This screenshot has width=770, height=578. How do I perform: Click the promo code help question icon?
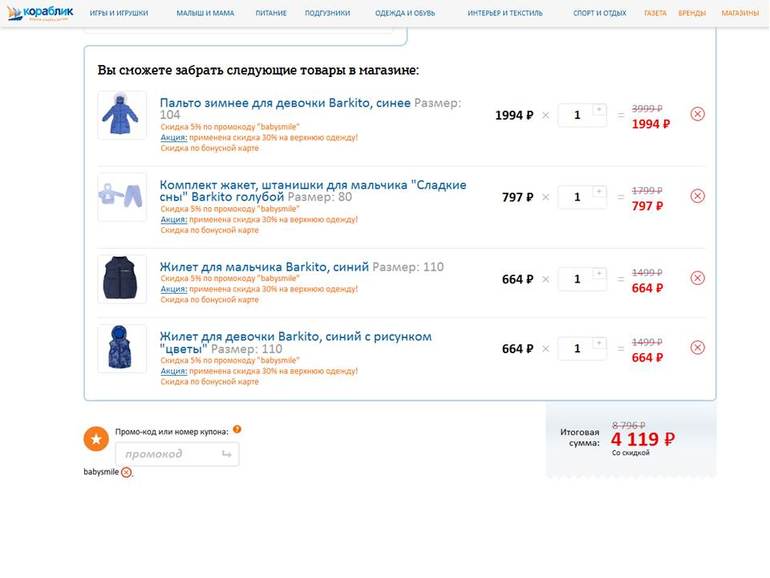click(237, 430)
